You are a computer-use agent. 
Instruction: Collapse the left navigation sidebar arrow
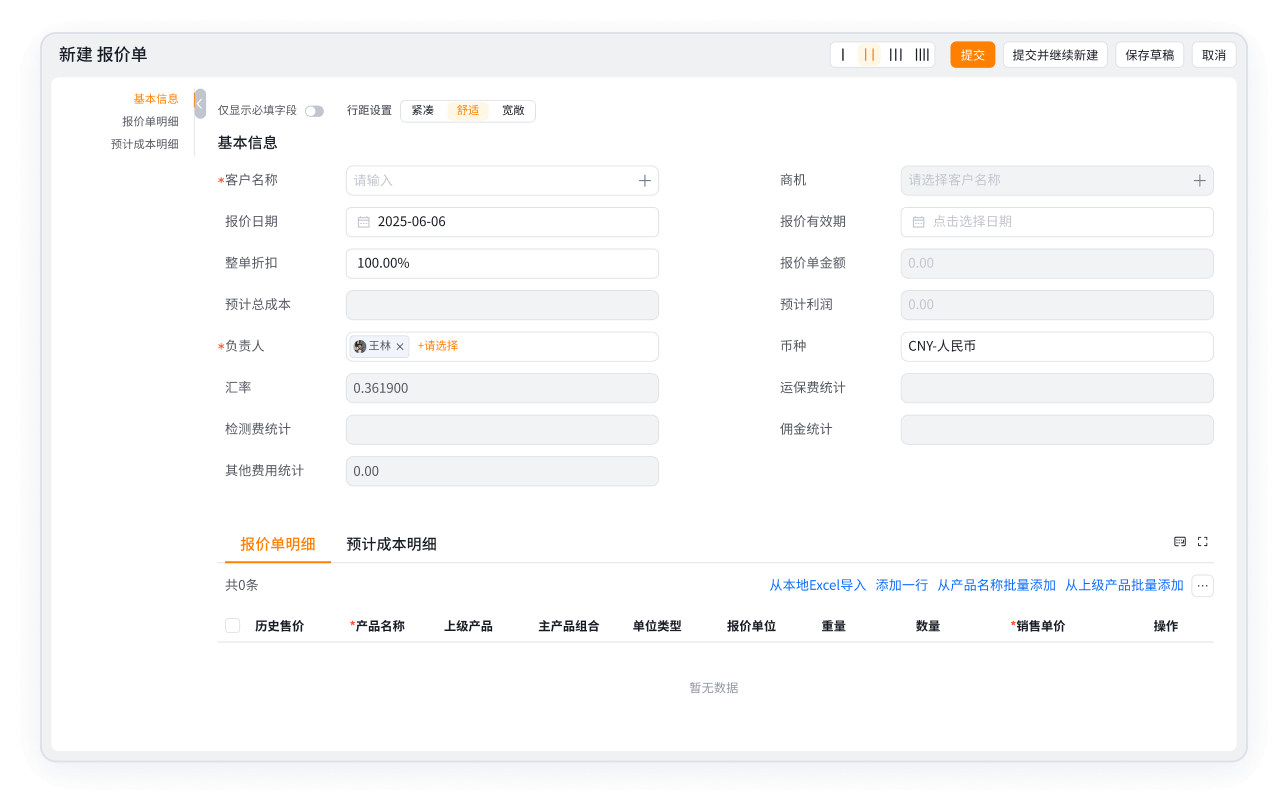(200, 104)
